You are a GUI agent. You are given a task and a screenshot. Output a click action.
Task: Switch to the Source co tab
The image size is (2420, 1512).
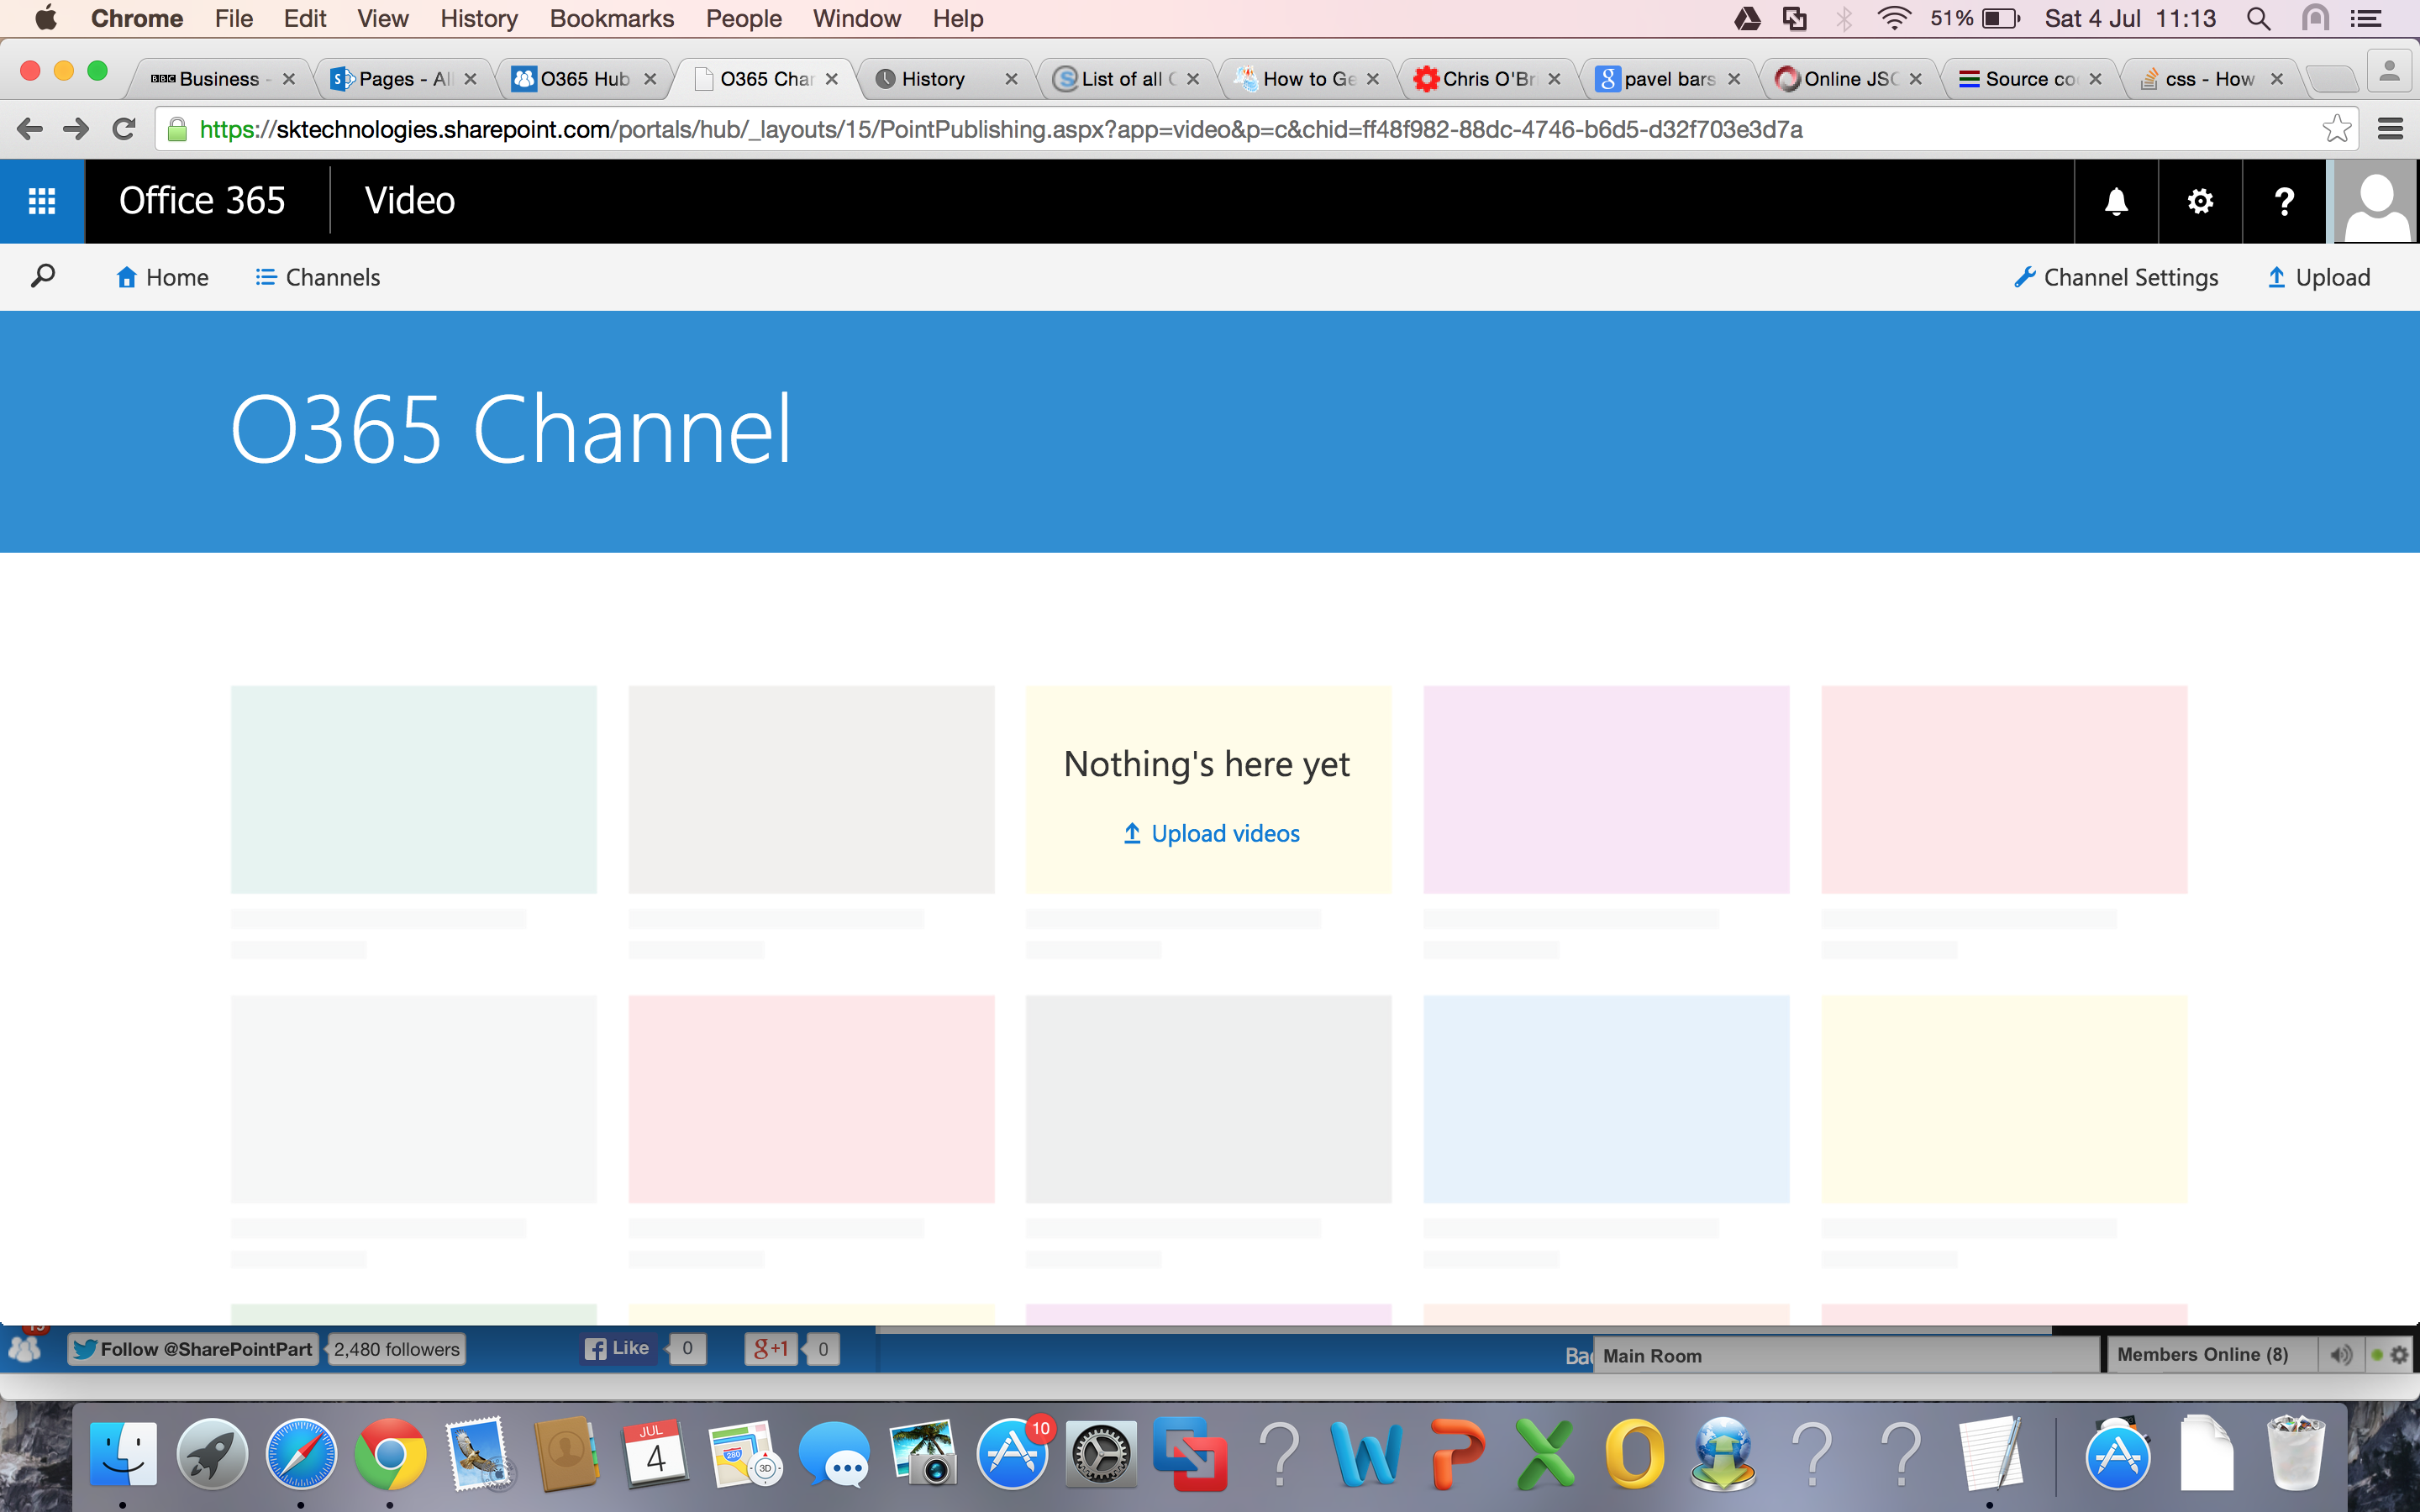2029,79
